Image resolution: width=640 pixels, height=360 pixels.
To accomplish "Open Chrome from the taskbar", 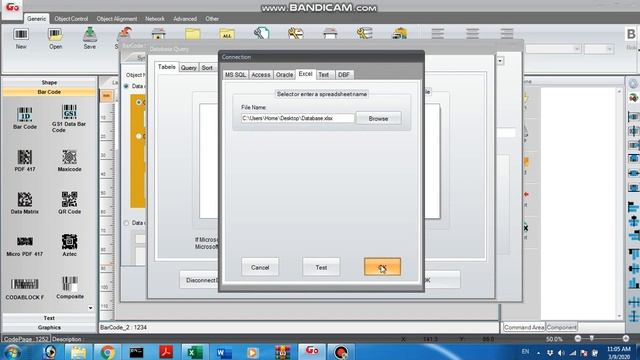I will pos(107,352).
